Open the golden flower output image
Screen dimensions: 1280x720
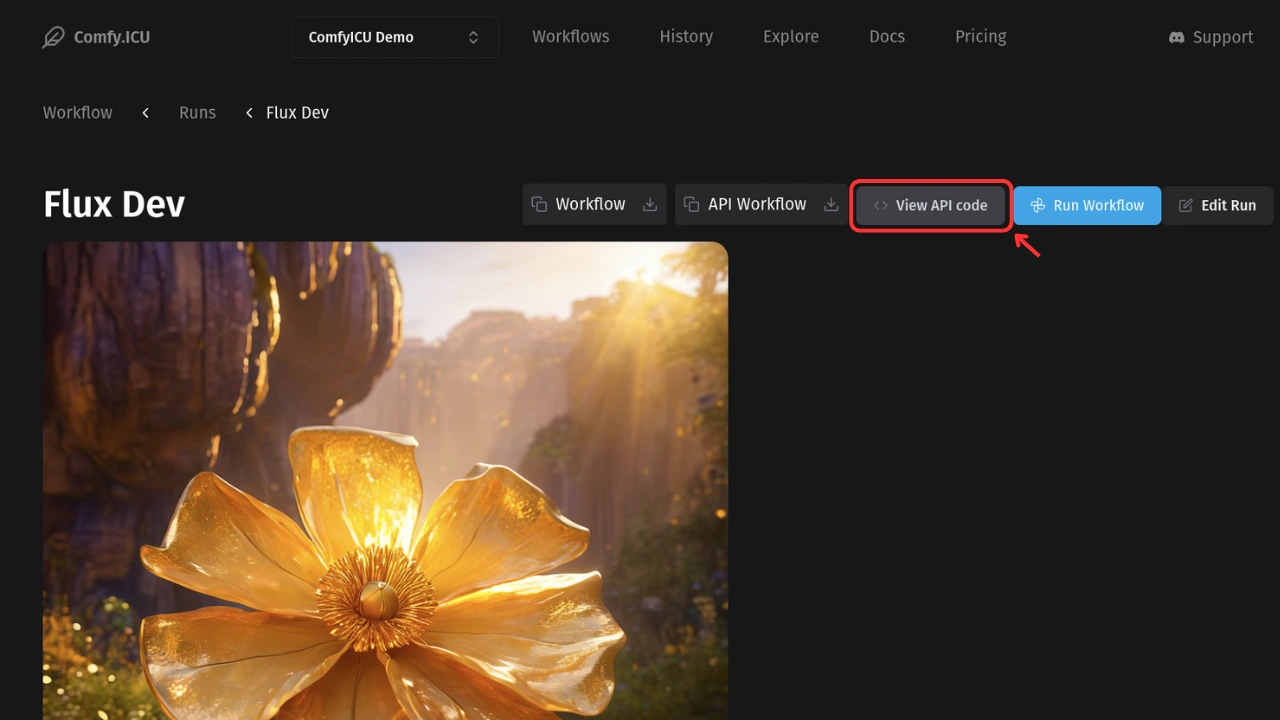(x=385, y=481)
